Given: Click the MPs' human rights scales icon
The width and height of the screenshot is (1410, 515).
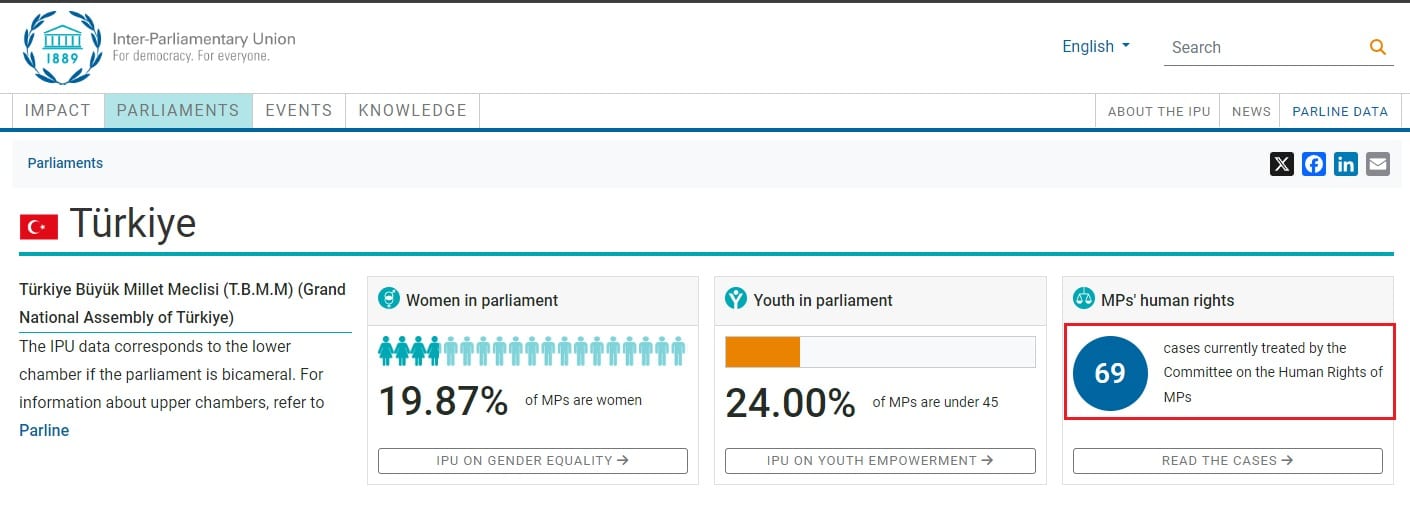Looking at the screenshot, I should tap(1083, 299).
